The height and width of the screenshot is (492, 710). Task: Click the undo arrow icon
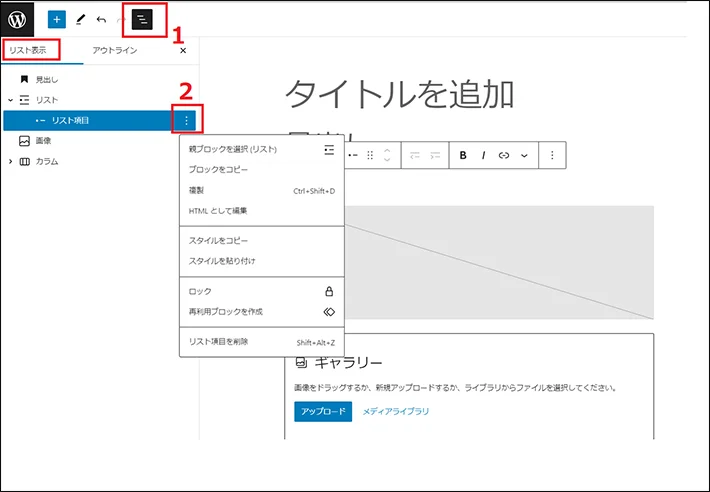(102, 19)
